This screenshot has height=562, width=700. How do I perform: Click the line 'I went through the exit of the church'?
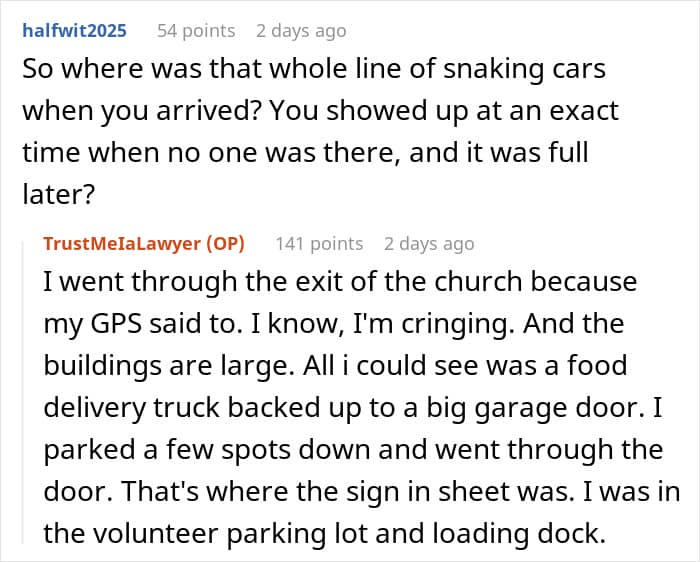point(340,282)
